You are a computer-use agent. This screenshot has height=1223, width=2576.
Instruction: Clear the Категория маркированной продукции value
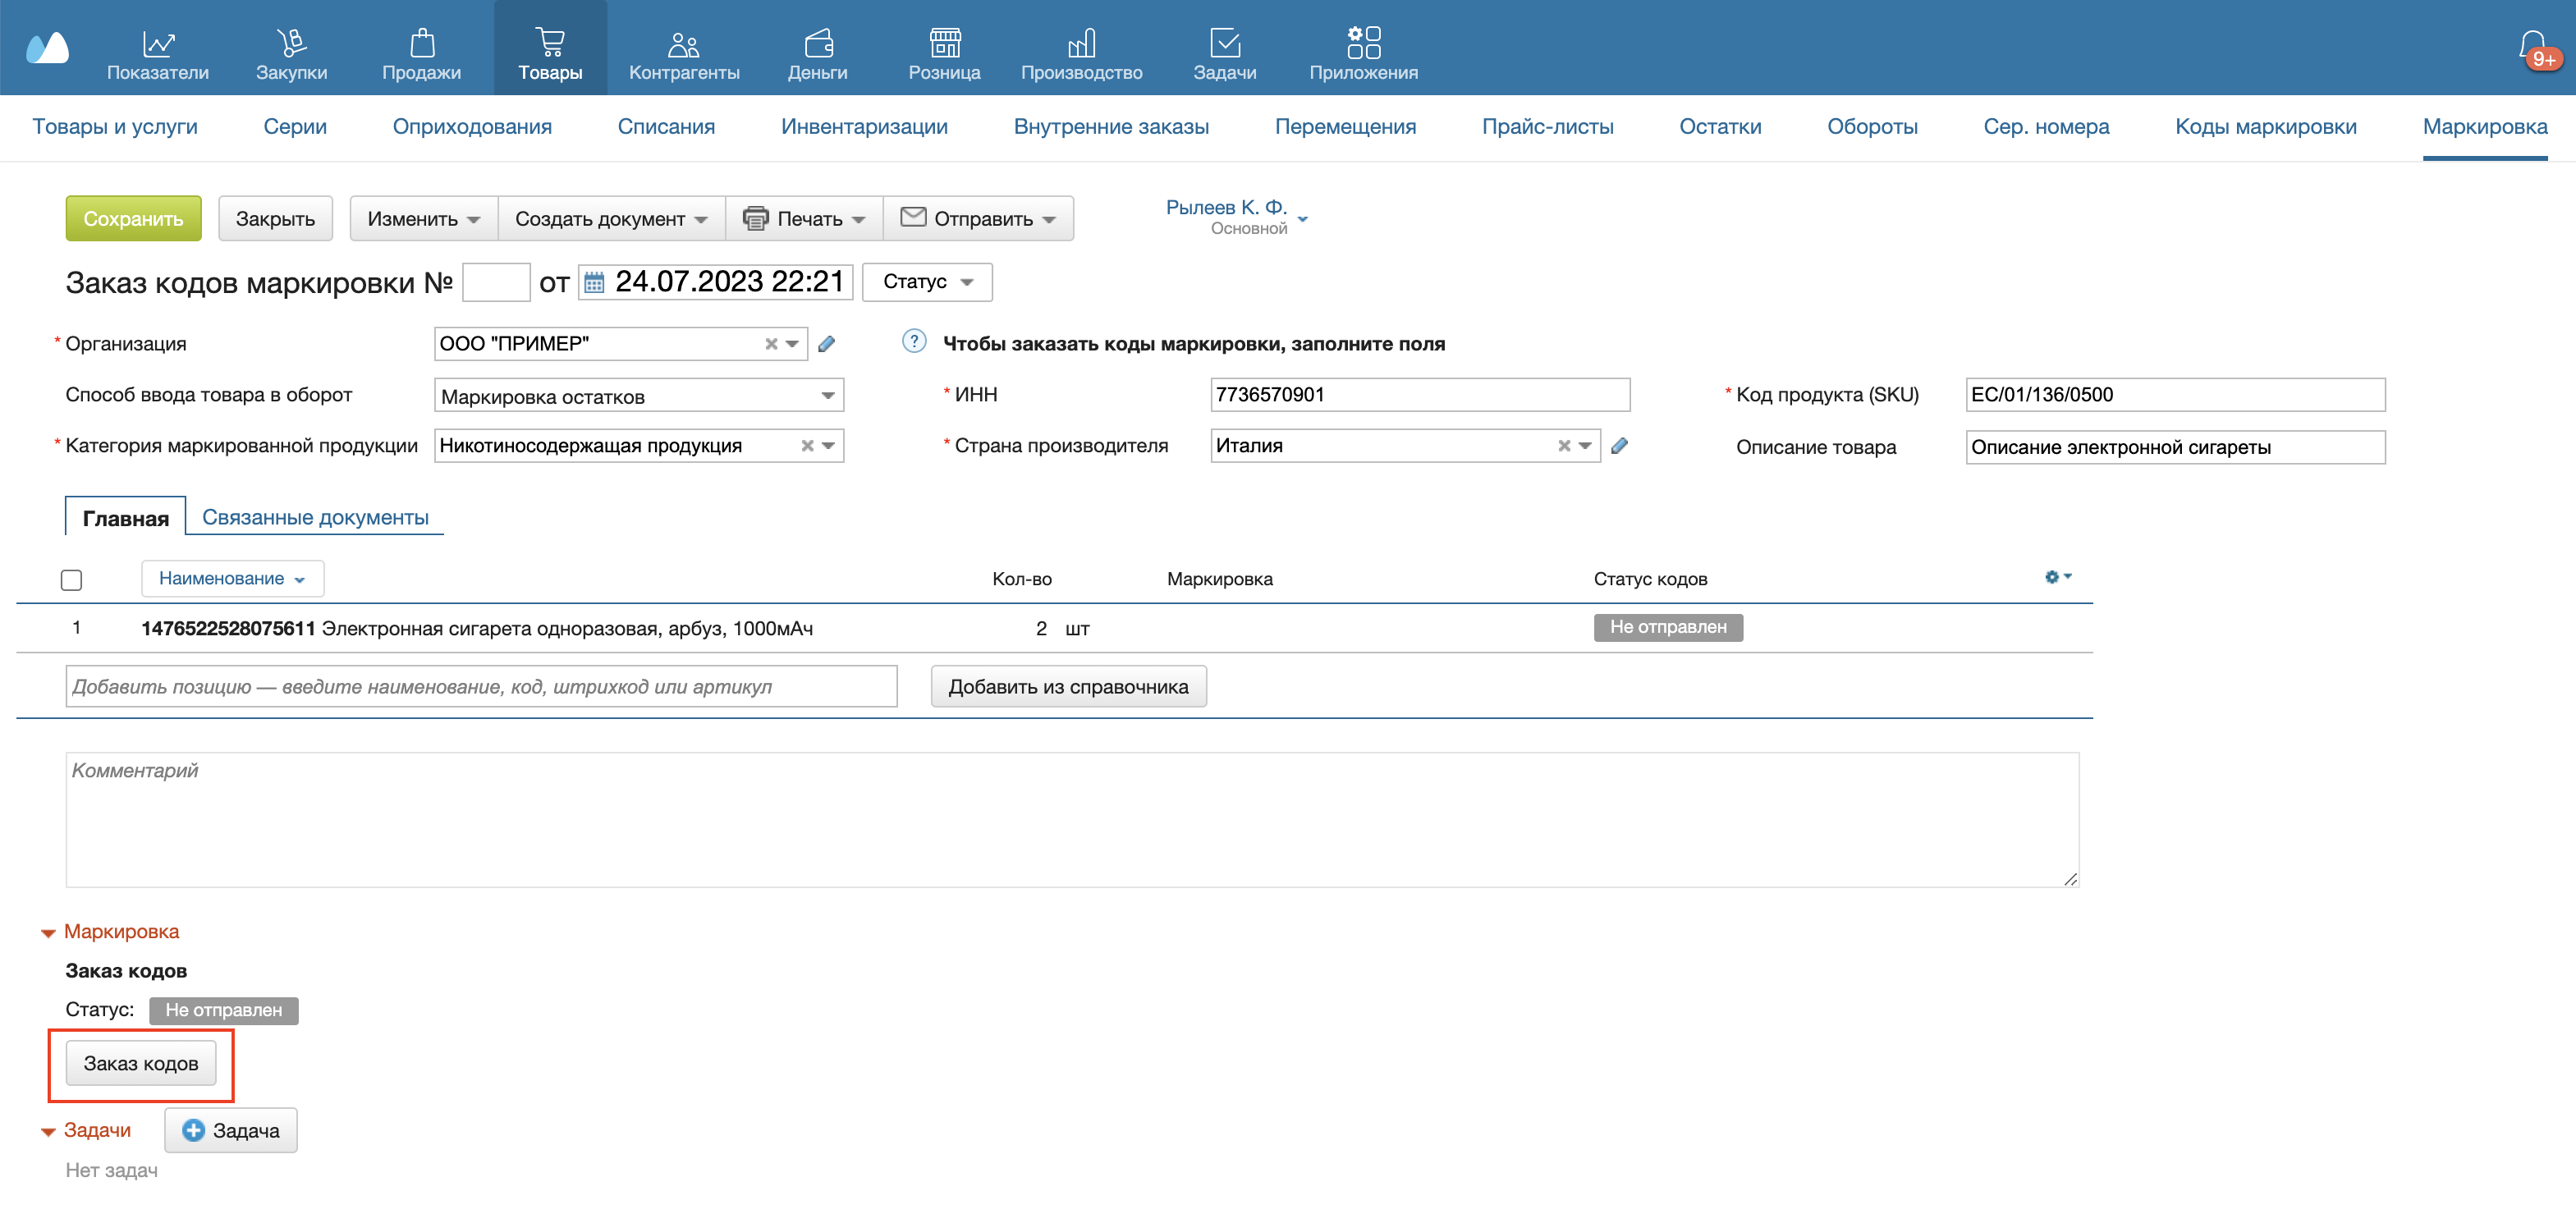pyautogui.click(x=807, y=446)
